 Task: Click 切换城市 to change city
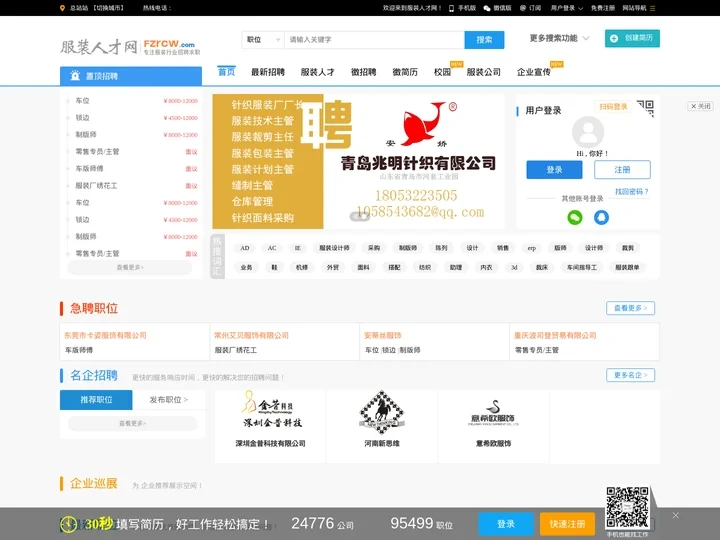tap(108, 8)
